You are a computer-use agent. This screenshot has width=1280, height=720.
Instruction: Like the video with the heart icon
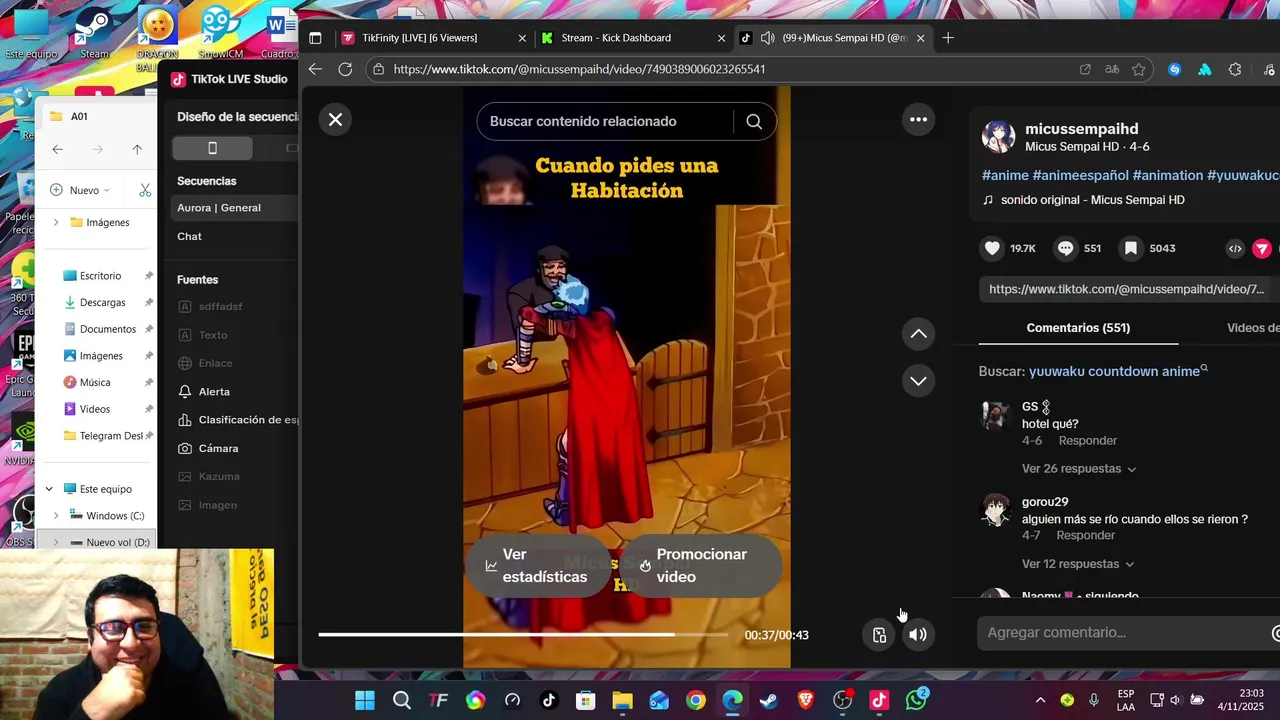pyautogui.click(x=992, y=248)
